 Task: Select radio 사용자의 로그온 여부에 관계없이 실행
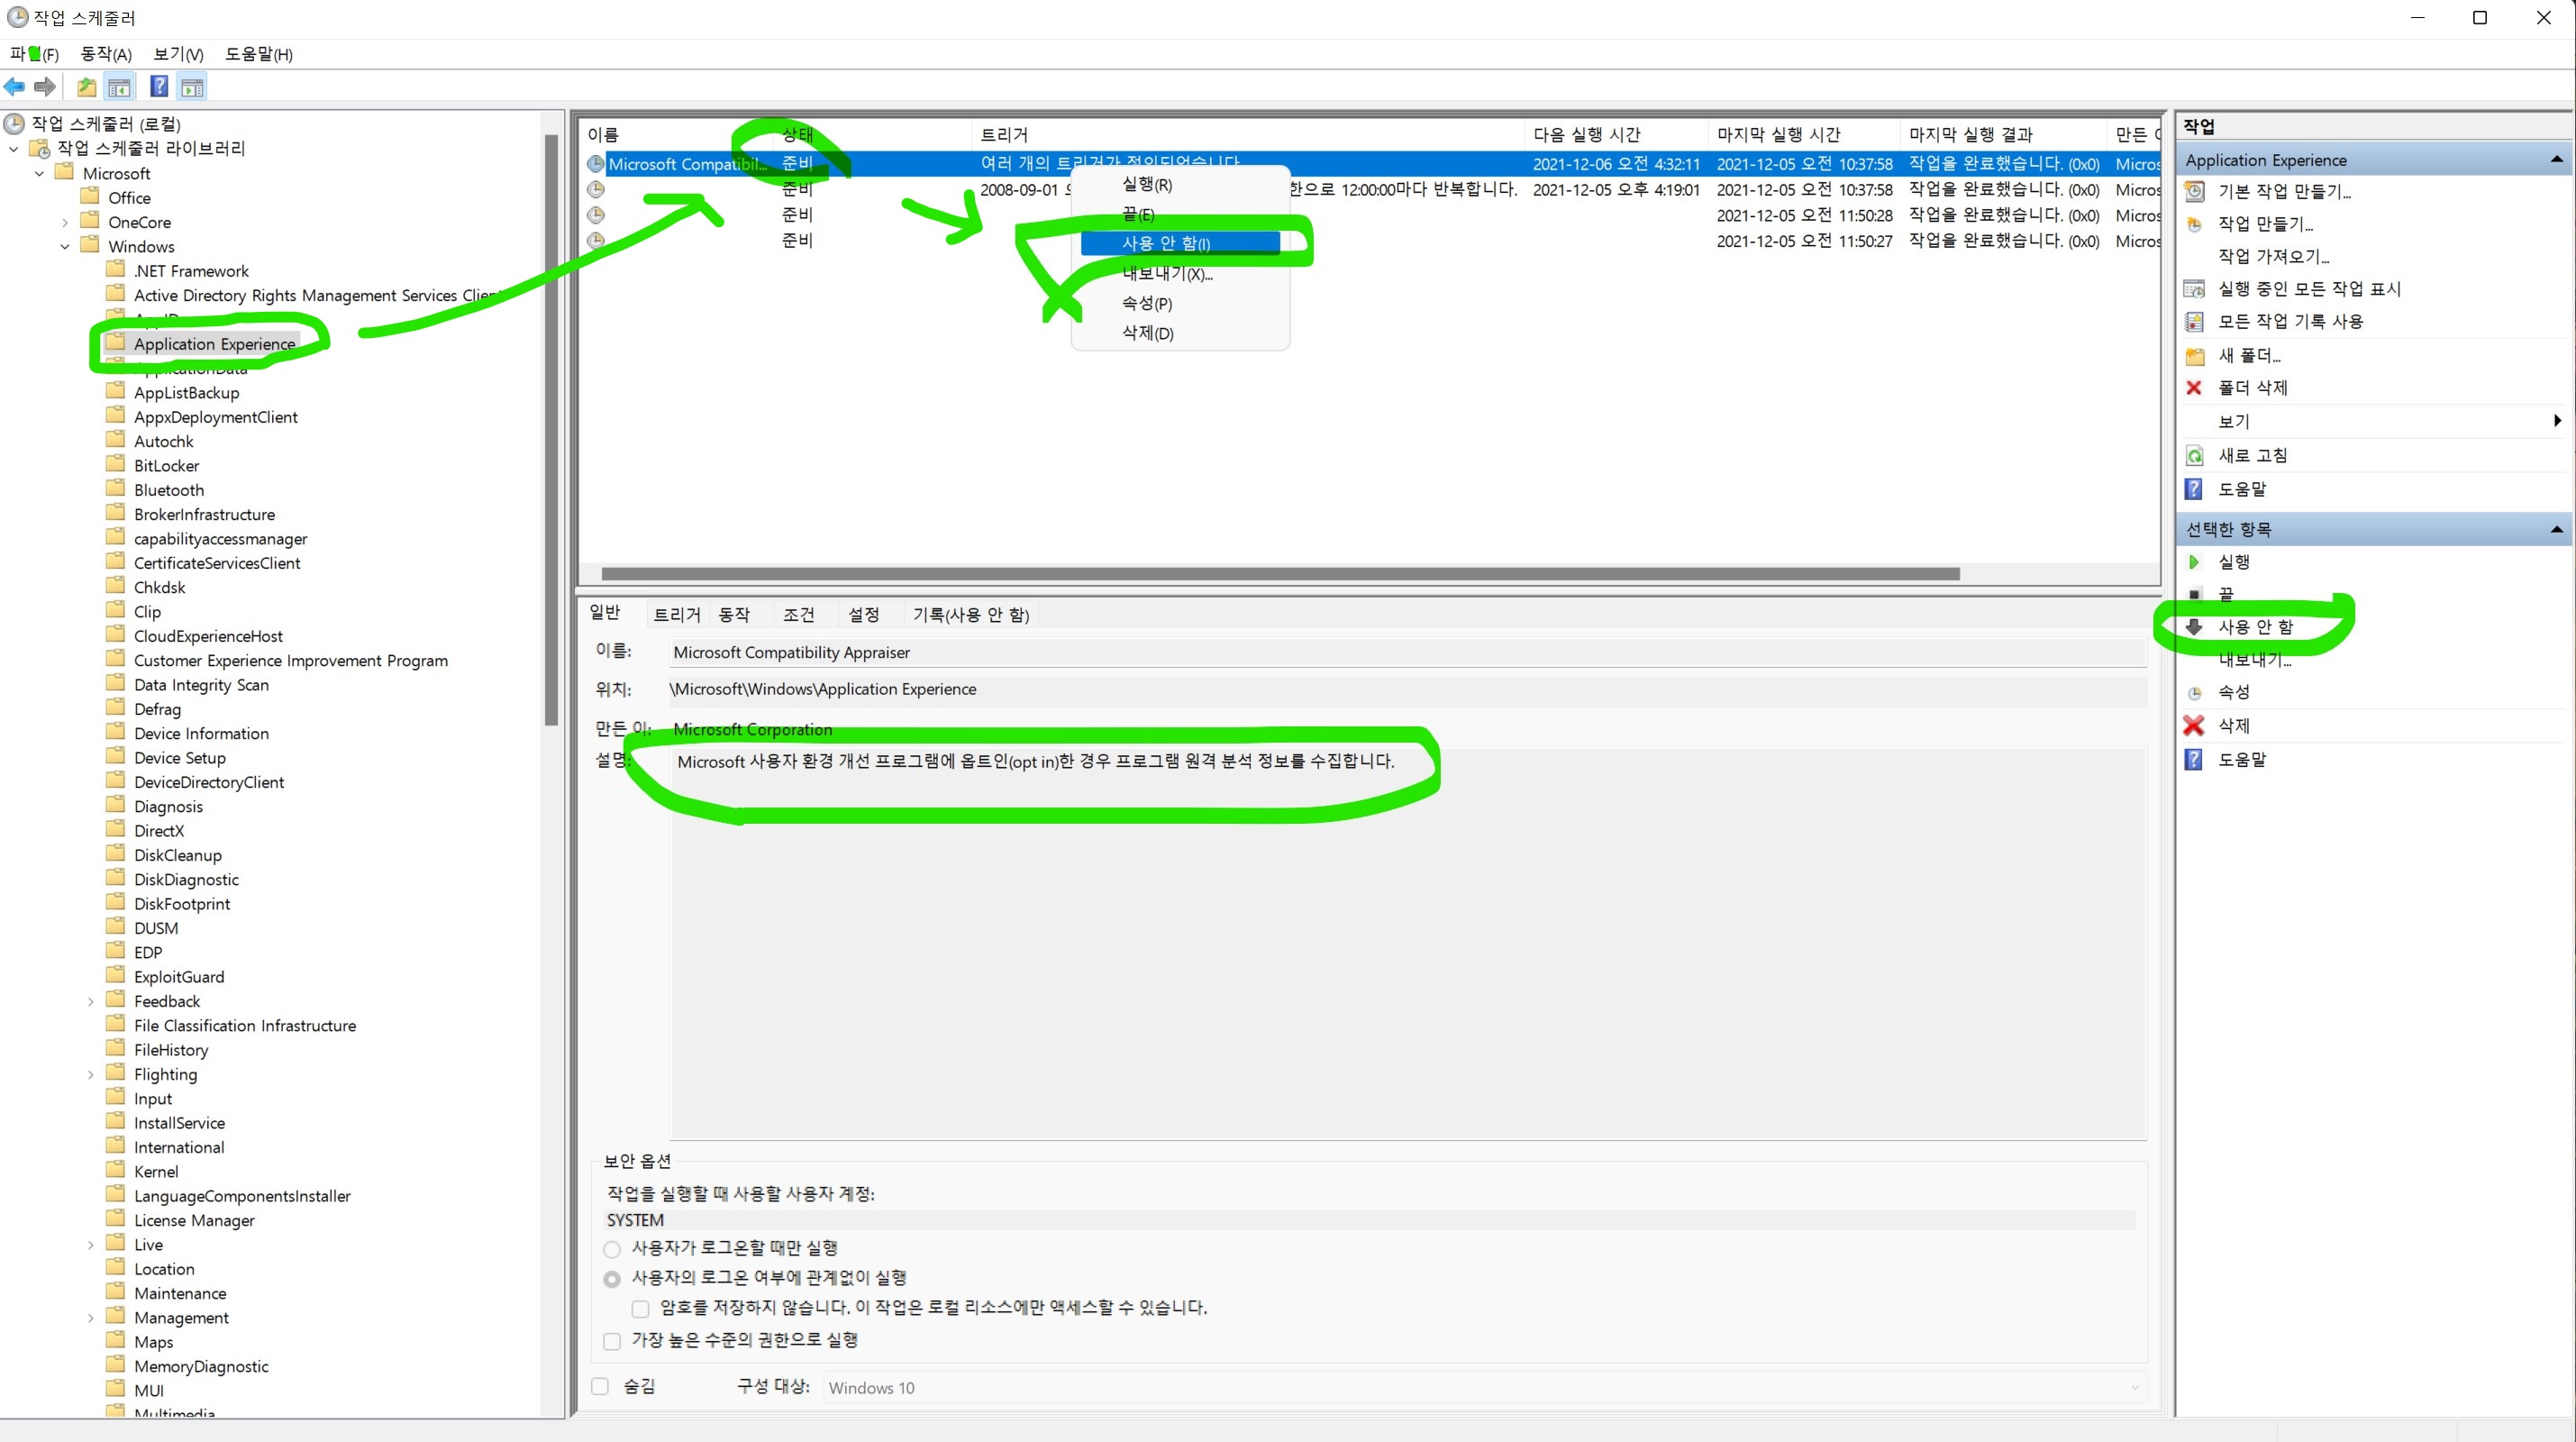tap(612, 1279)
